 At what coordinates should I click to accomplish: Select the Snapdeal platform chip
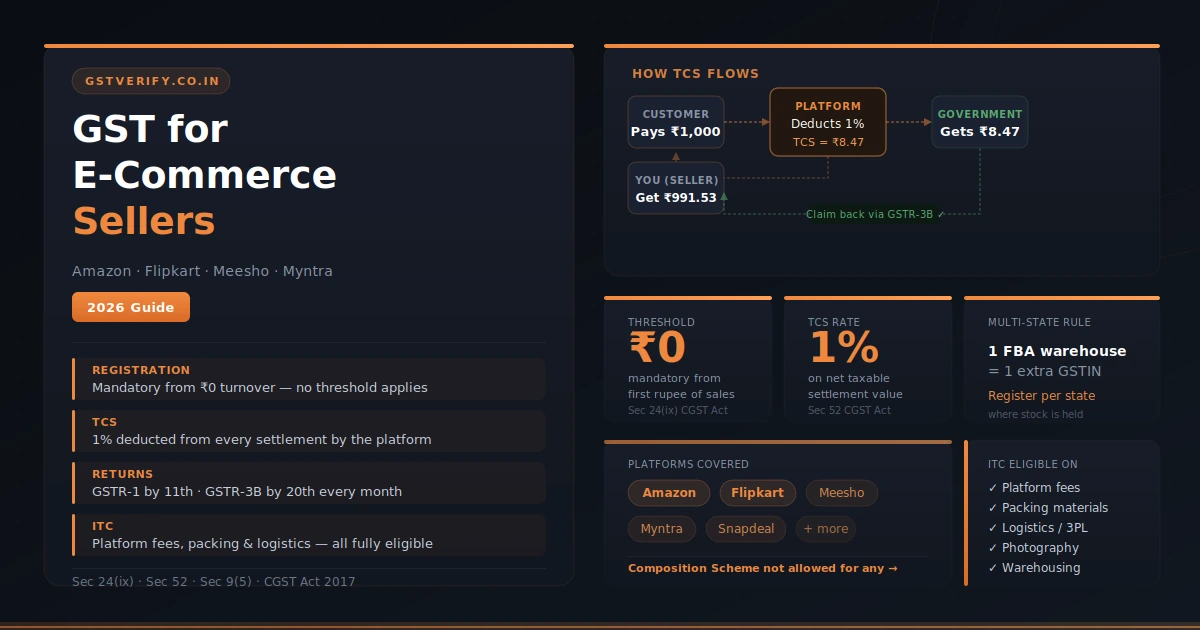pos(746,529)
